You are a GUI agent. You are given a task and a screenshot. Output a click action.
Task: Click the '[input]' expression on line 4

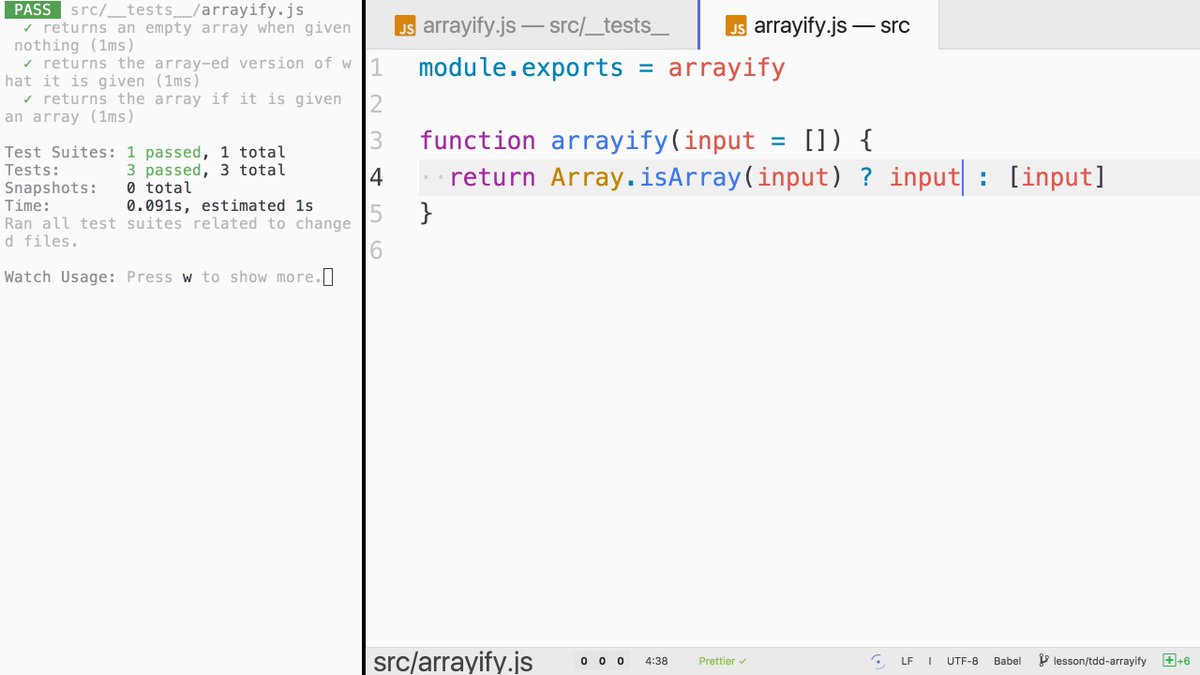click(x=1057, y=177)
